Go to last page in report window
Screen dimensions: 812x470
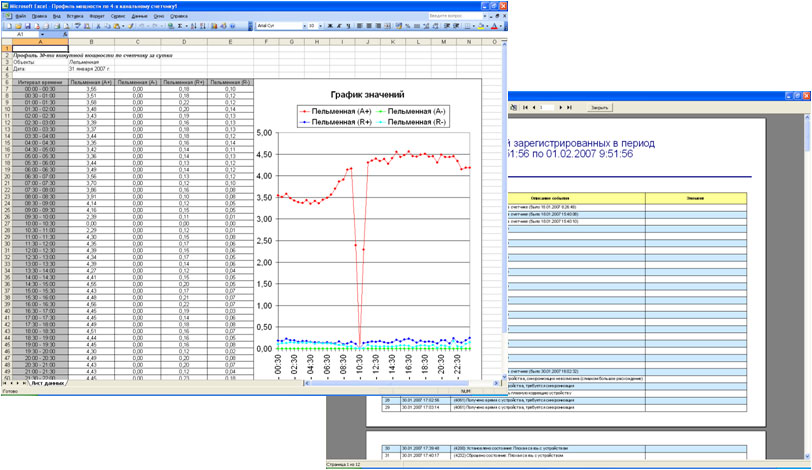tap(569, 107)
